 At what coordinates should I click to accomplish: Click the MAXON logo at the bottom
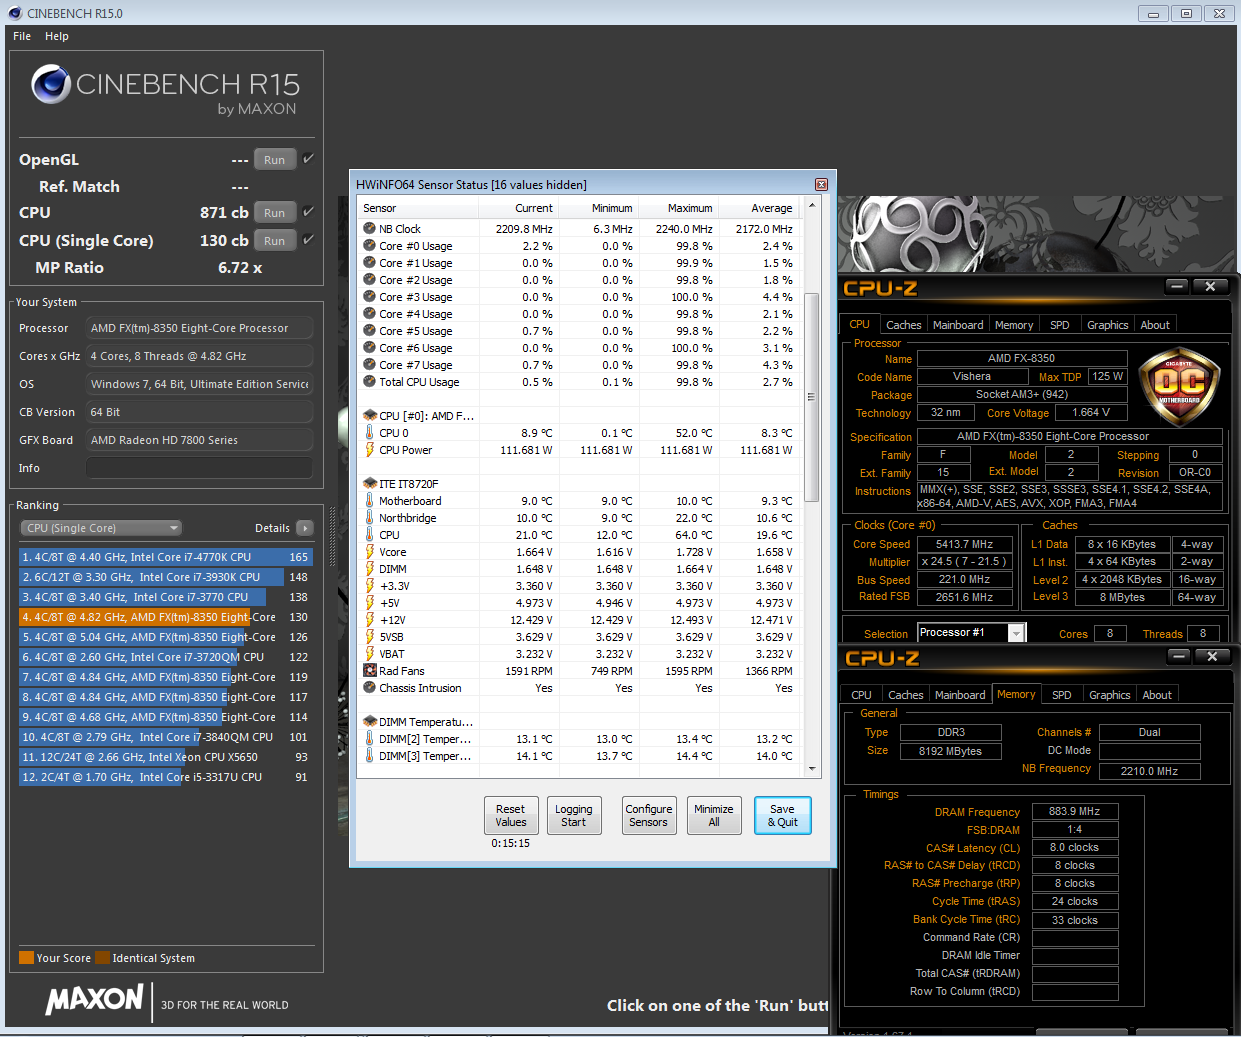click(x=95, y=999)
